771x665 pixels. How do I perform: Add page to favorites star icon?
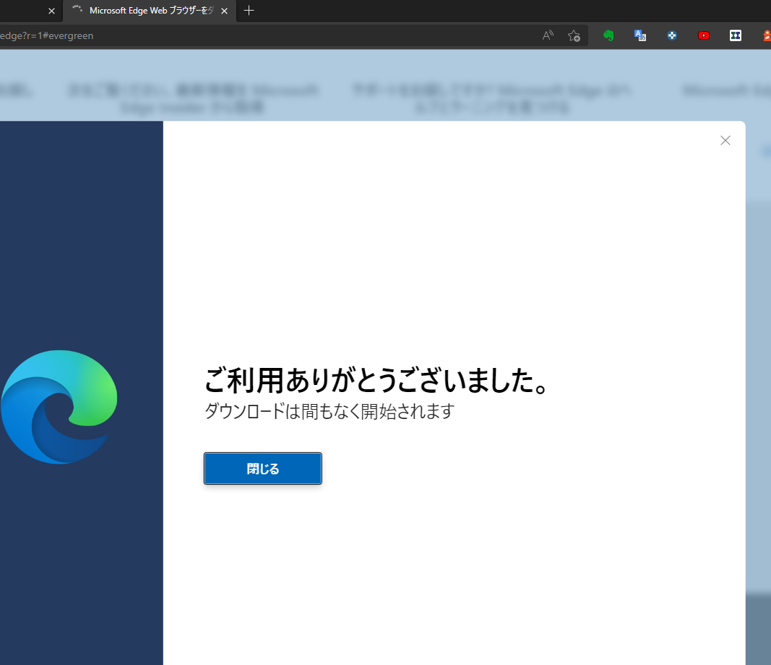(x=574, y=35)
